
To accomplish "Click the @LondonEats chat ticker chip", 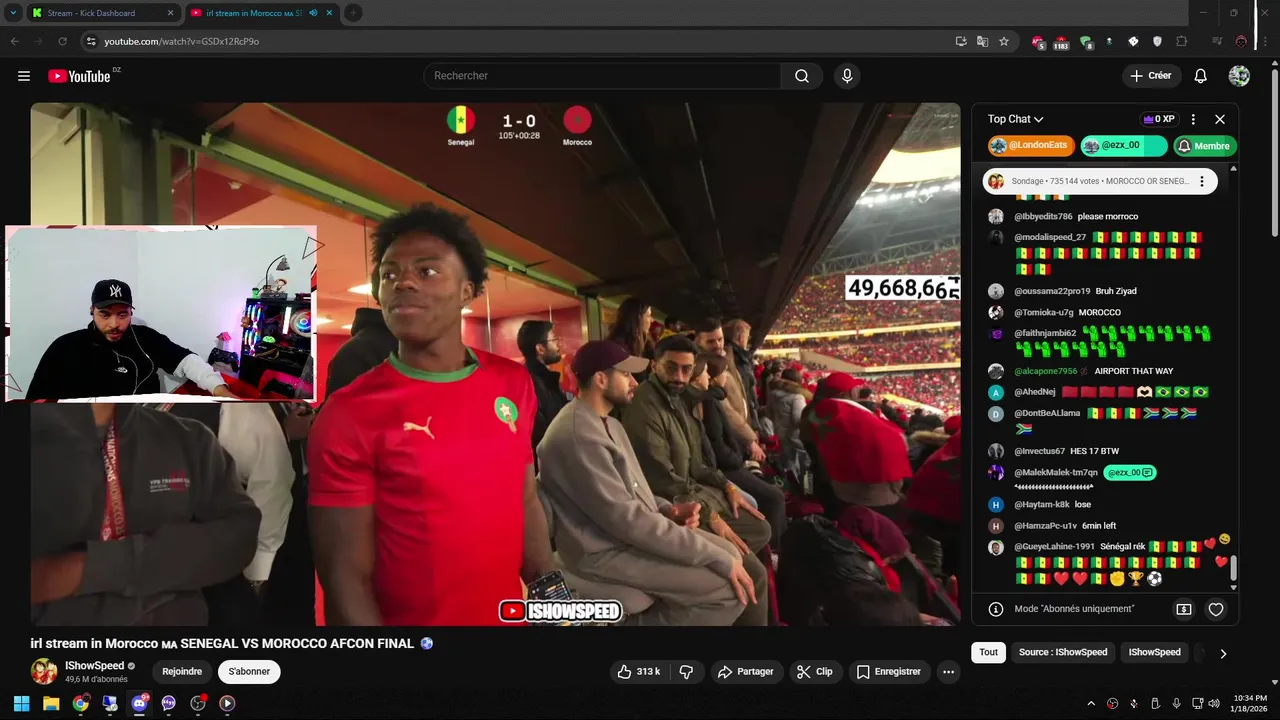I will [x=1031, y=146].
